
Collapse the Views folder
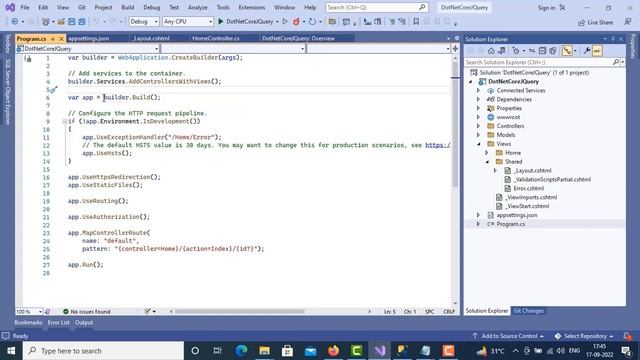pyautogui.click(x=478, y=144)
